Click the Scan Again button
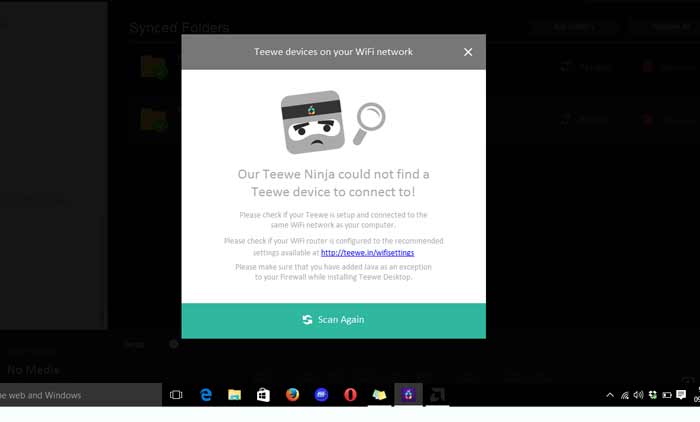The width and height of the screenshot is (700, 422). 333,320
